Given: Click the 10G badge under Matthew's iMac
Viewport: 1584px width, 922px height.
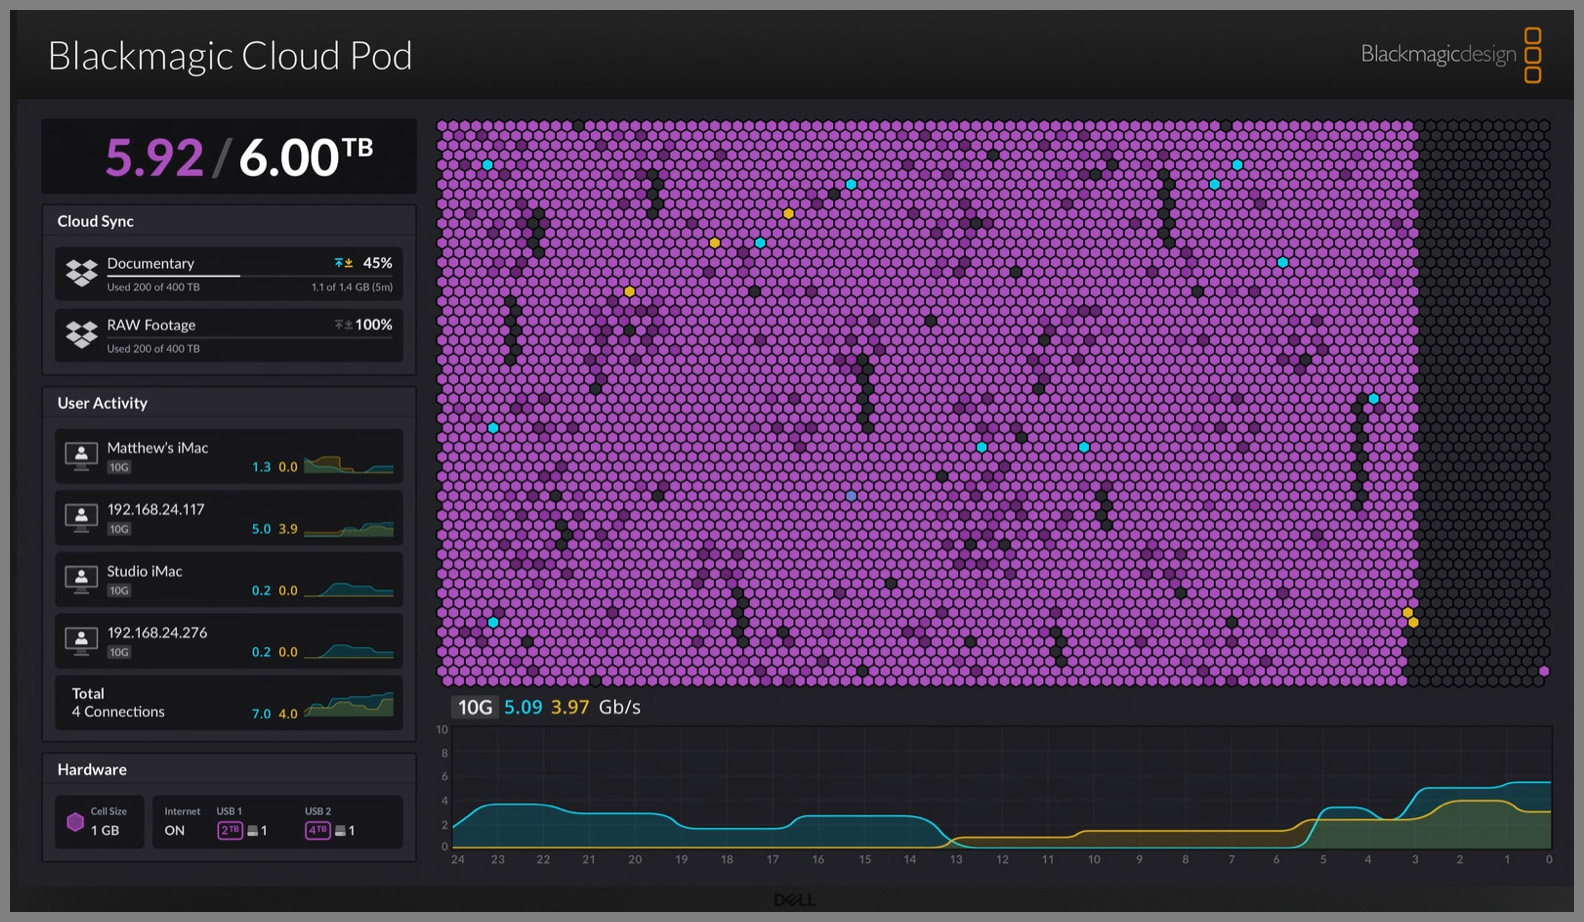Looking at the screenshot, I should tap(119, 467).
